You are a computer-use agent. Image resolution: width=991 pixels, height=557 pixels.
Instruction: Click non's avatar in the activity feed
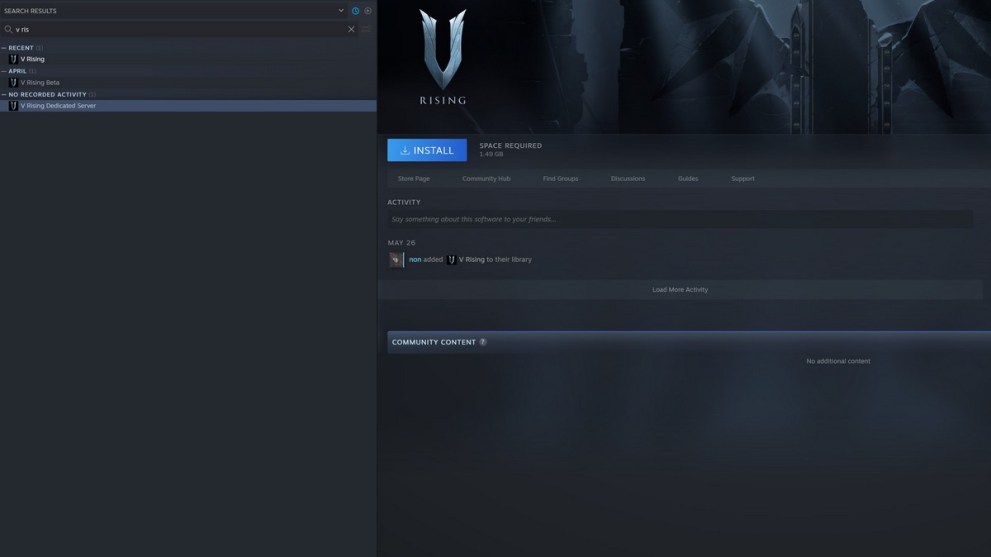click(x=396, y=260)
